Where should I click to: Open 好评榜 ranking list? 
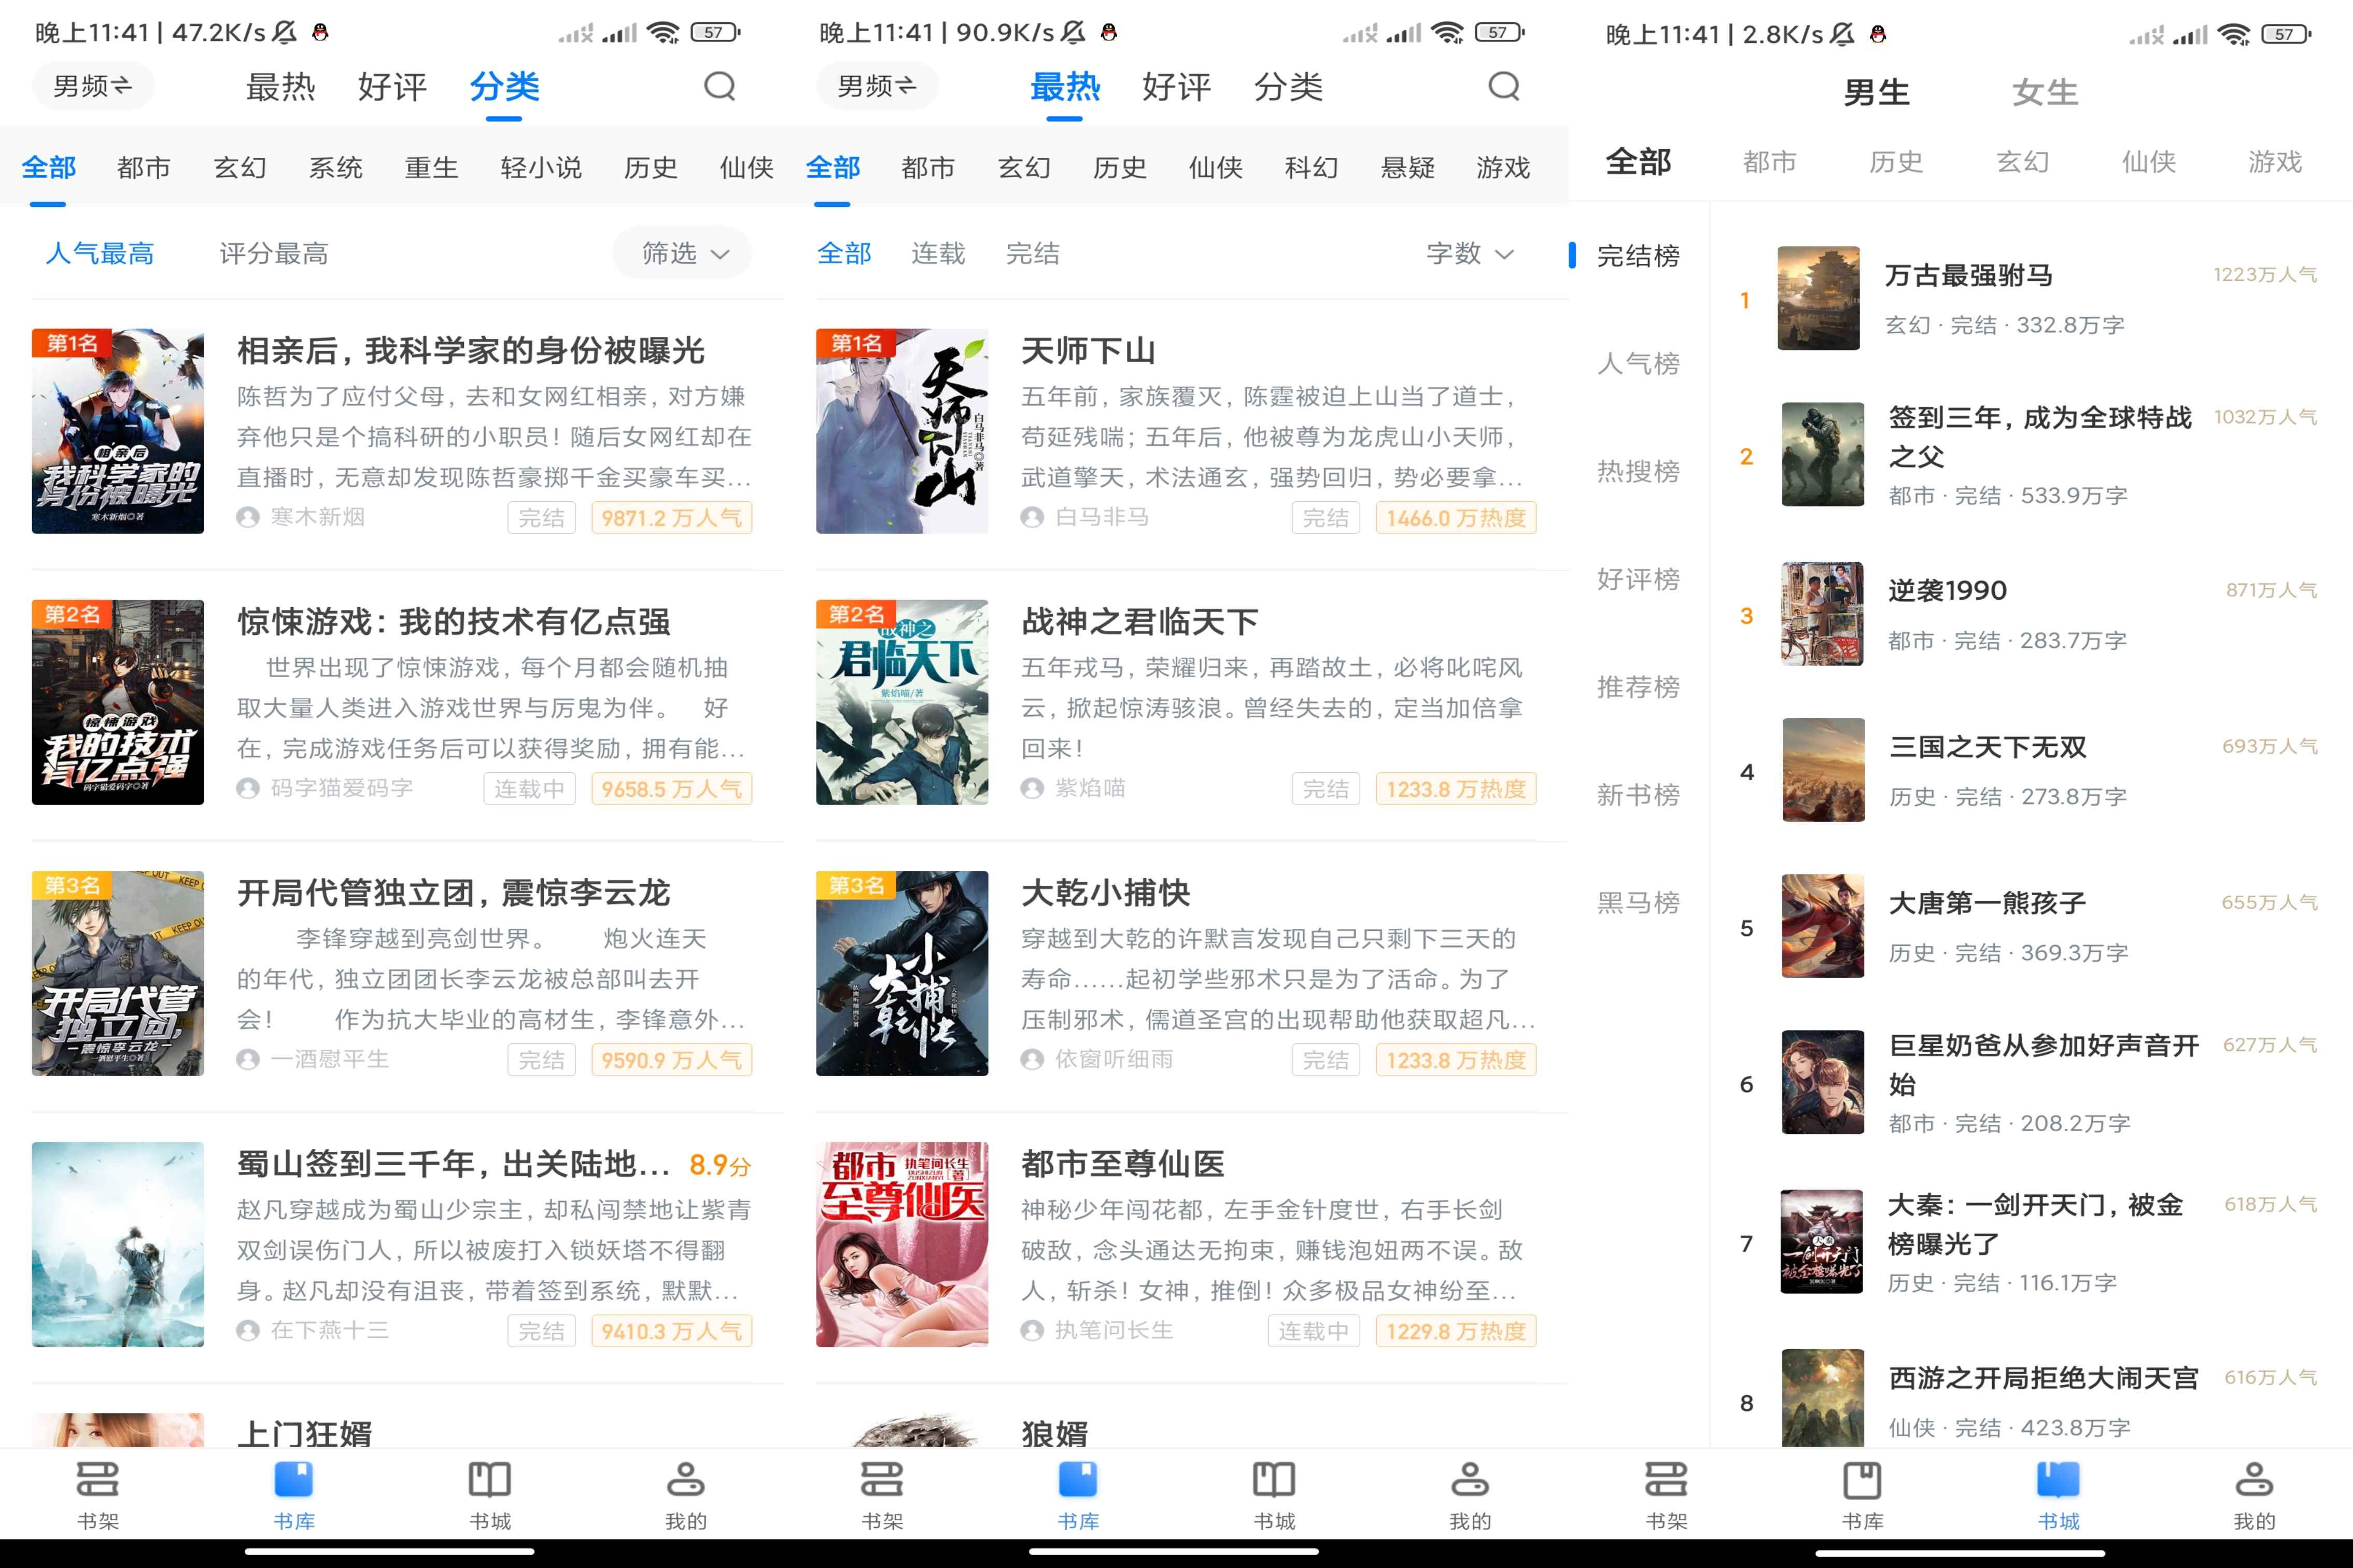[x=1638, y=579]
